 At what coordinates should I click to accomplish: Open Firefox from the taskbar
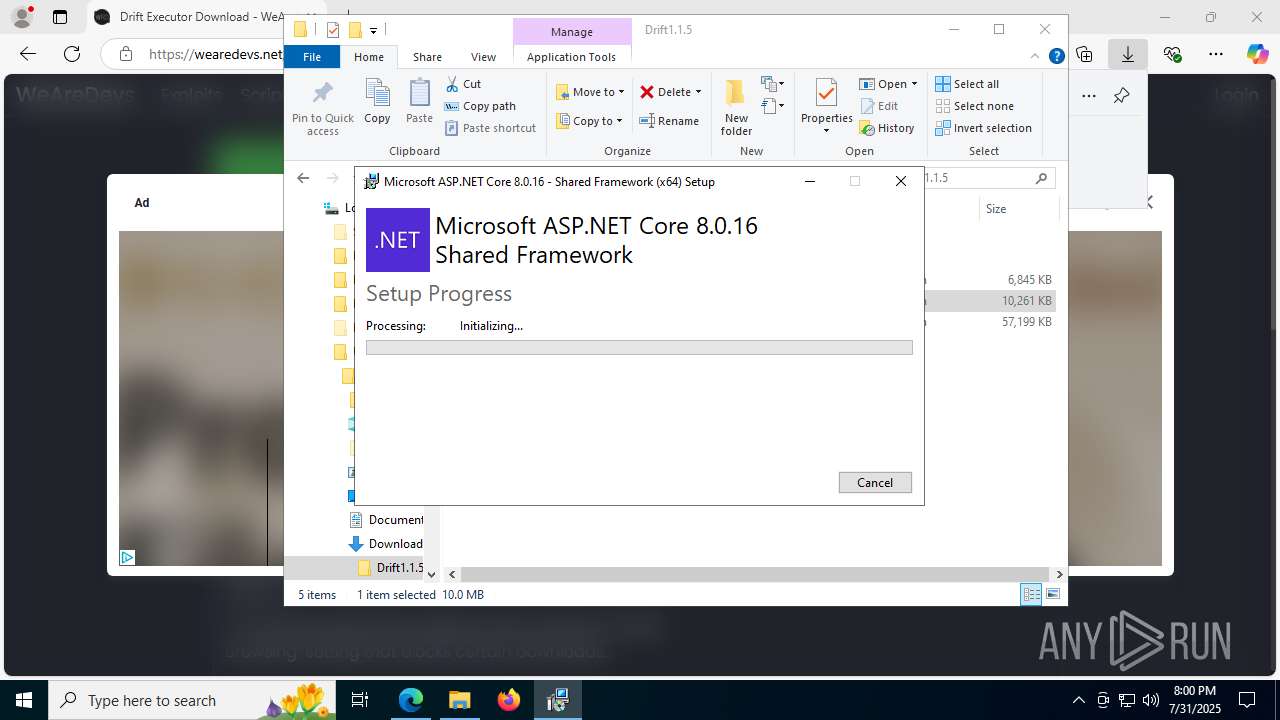tap(508, 700)
